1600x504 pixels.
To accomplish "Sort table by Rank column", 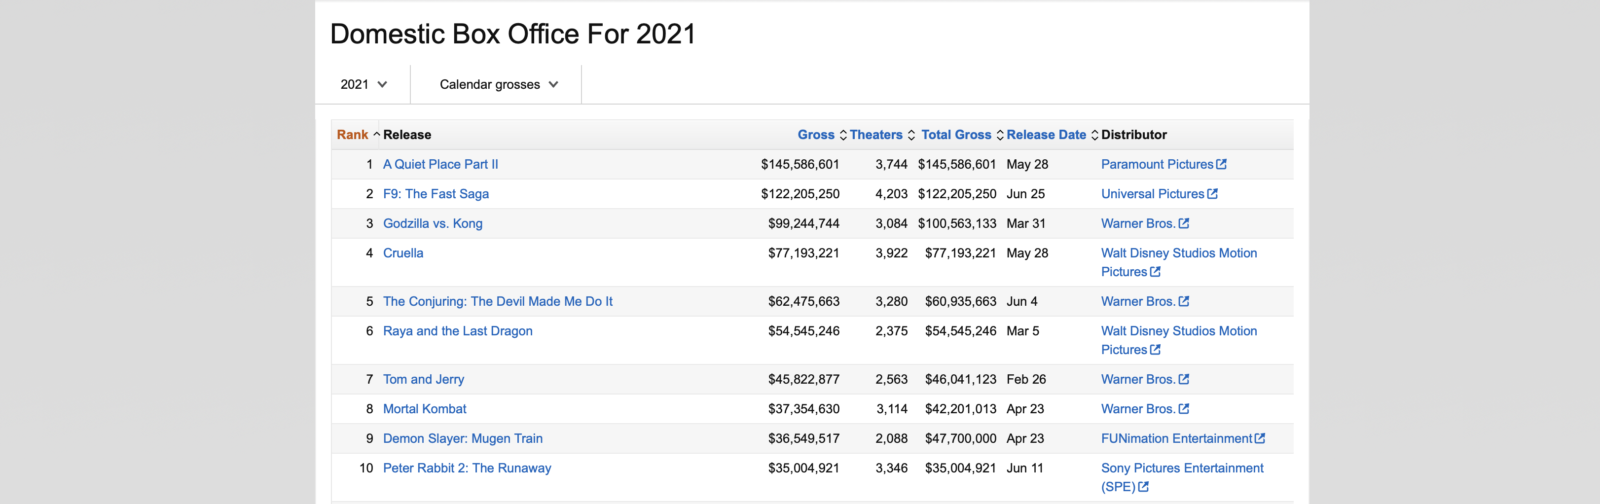I will coord(352,135).
